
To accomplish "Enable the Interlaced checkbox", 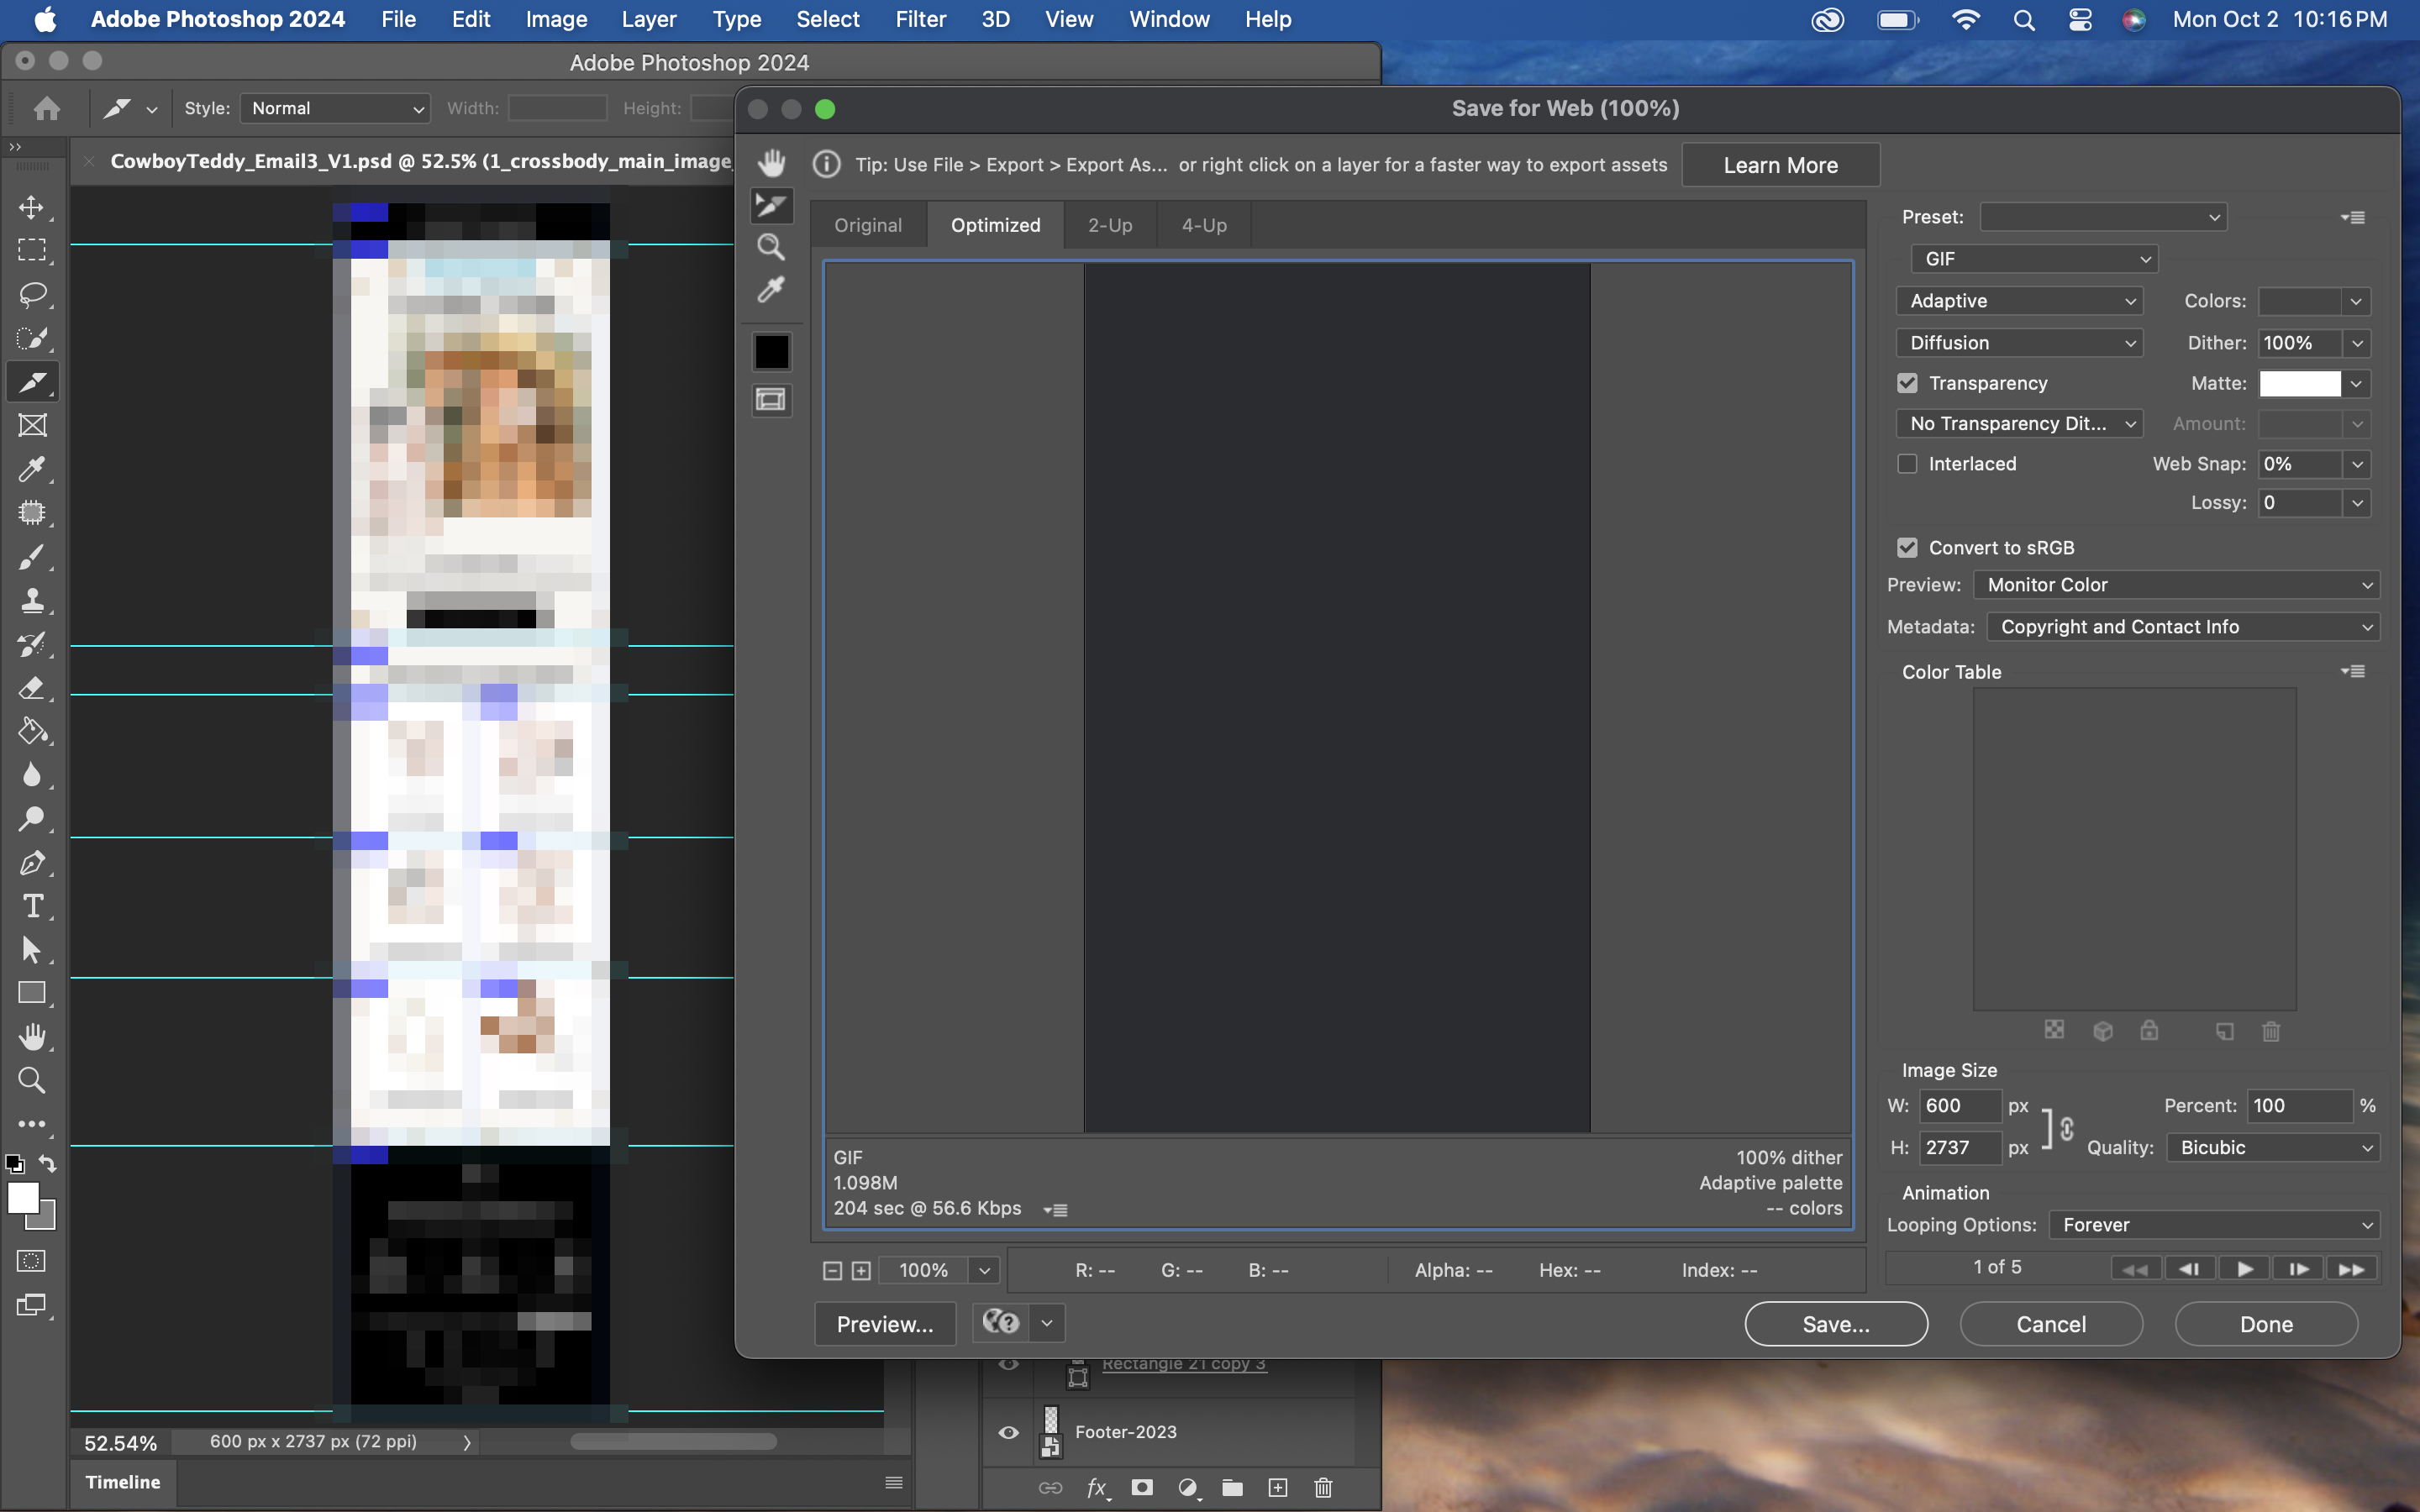I will click(1907, 463).
